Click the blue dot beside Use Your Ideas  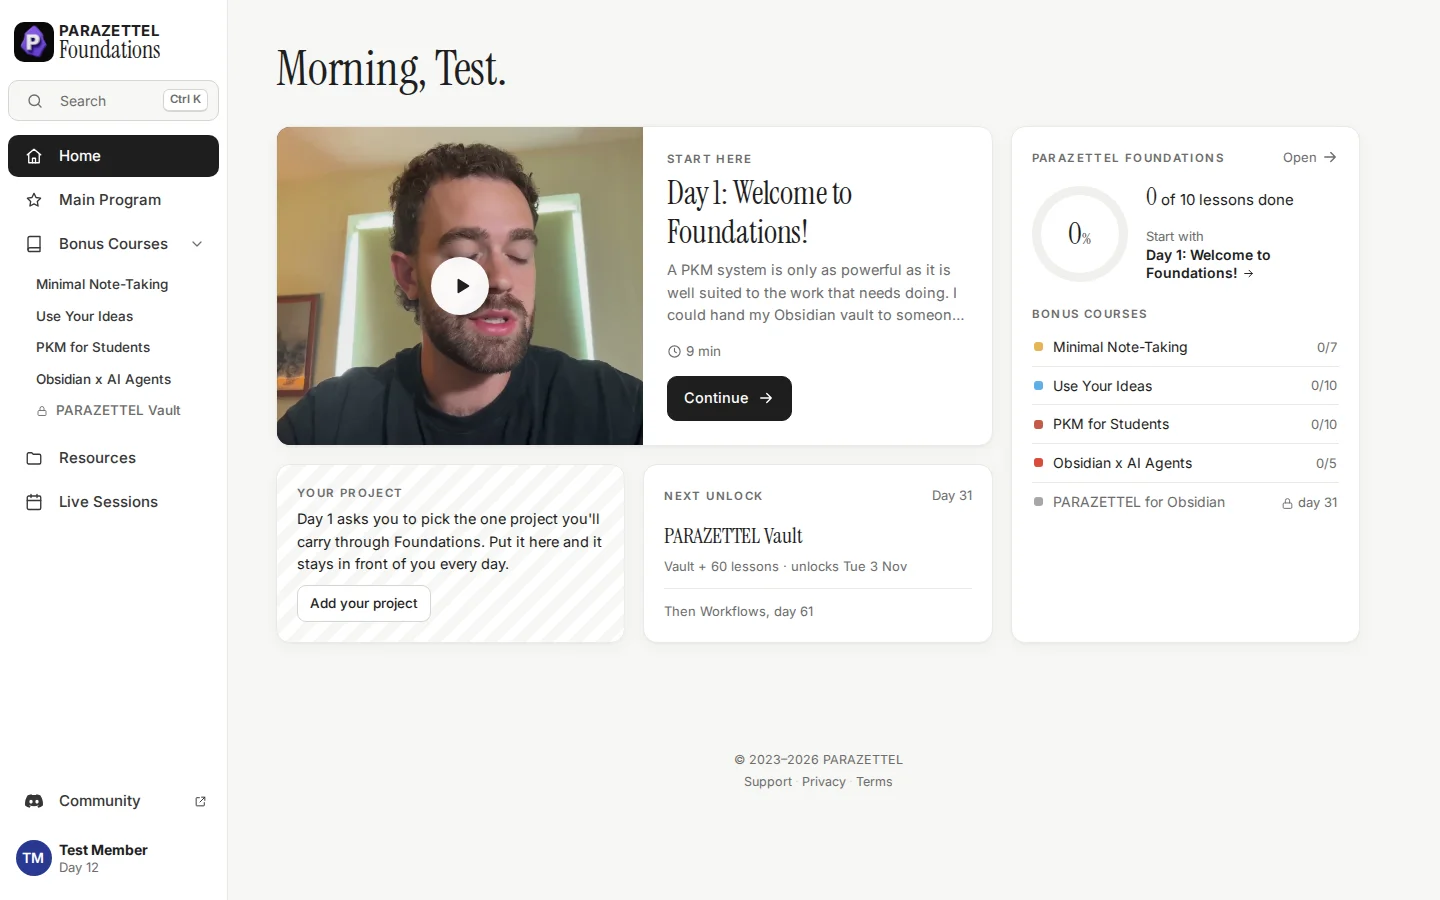pos(1038,386)
